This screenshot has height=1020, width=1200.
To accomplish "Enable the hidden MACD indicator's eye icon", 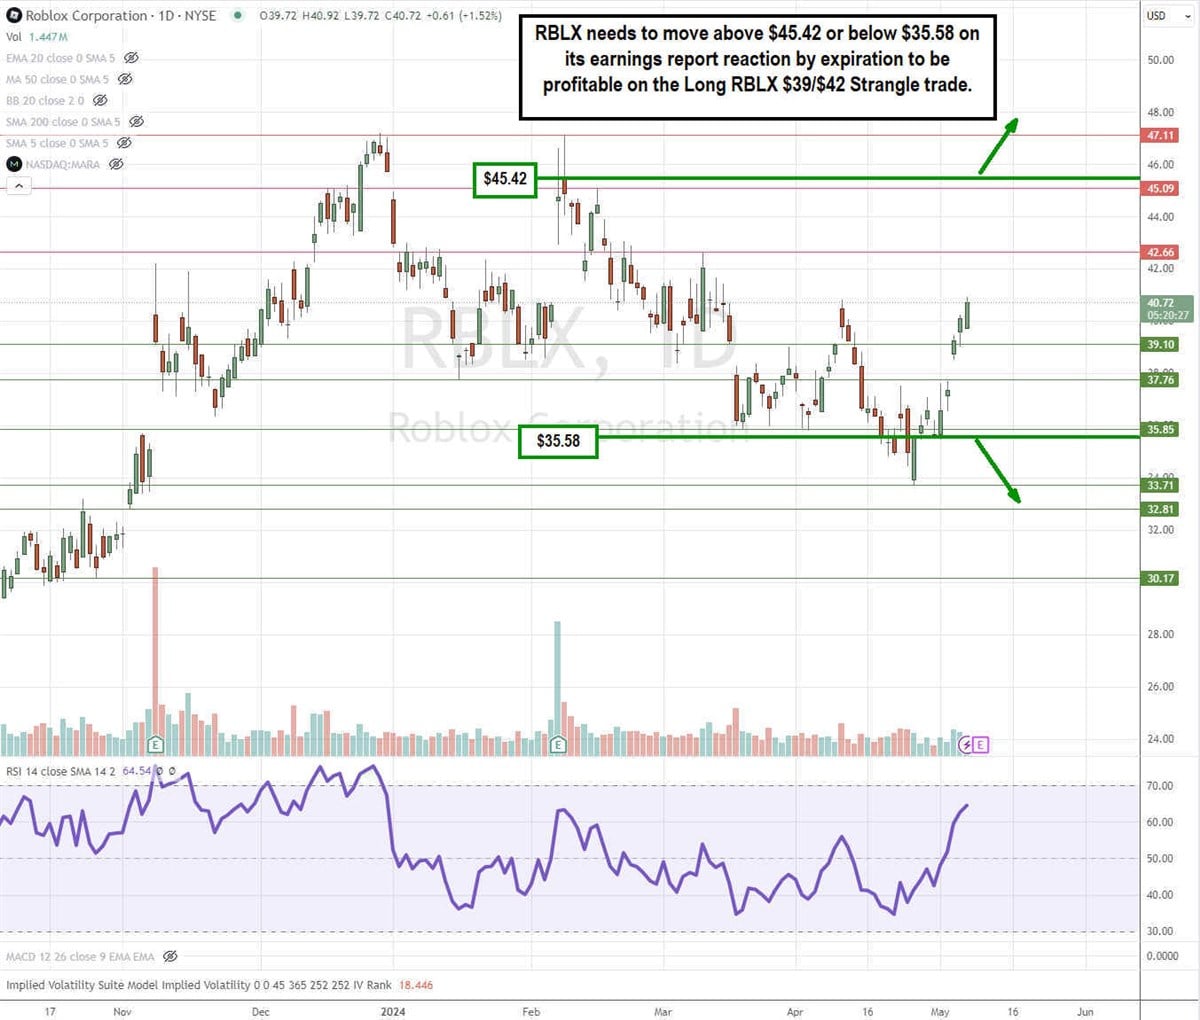I will point(170,957).
